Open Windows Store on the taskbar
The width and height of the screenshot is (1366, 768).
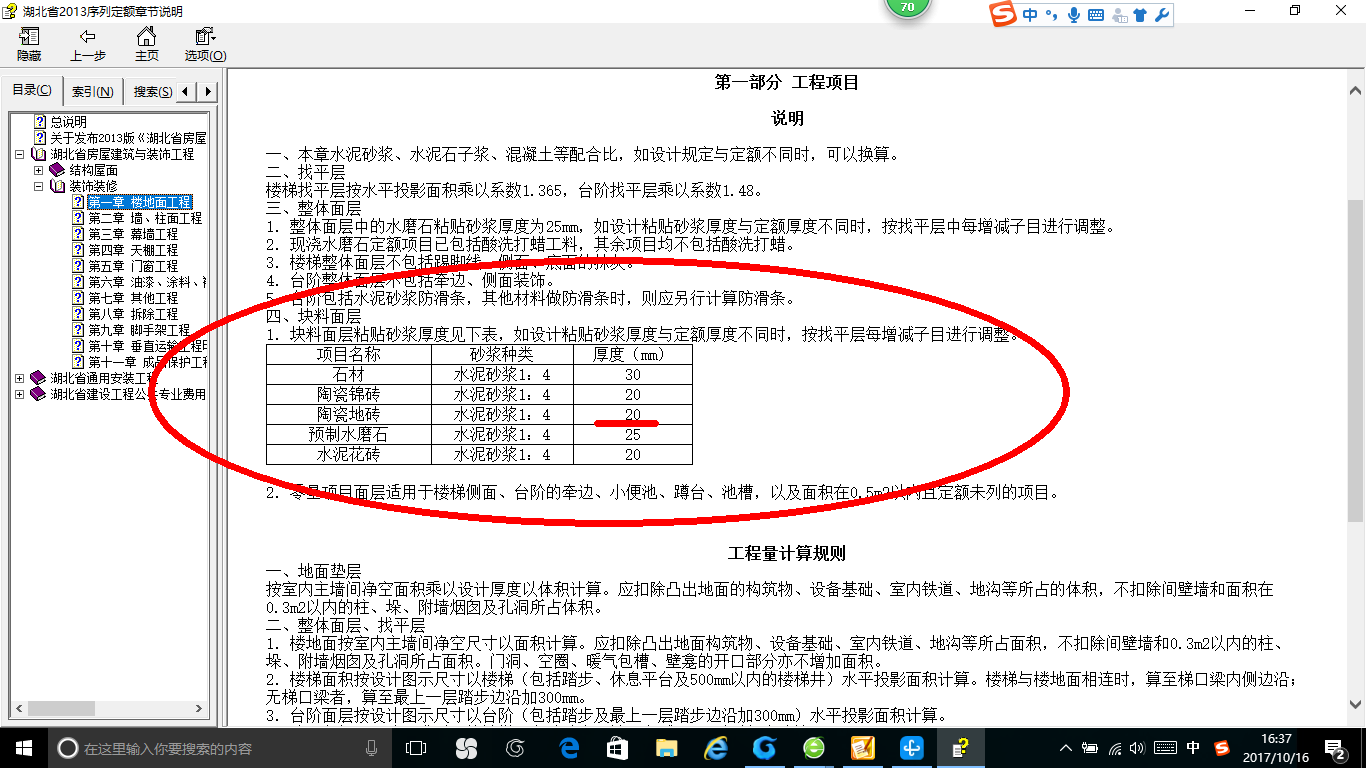click(x=618, y=747)
